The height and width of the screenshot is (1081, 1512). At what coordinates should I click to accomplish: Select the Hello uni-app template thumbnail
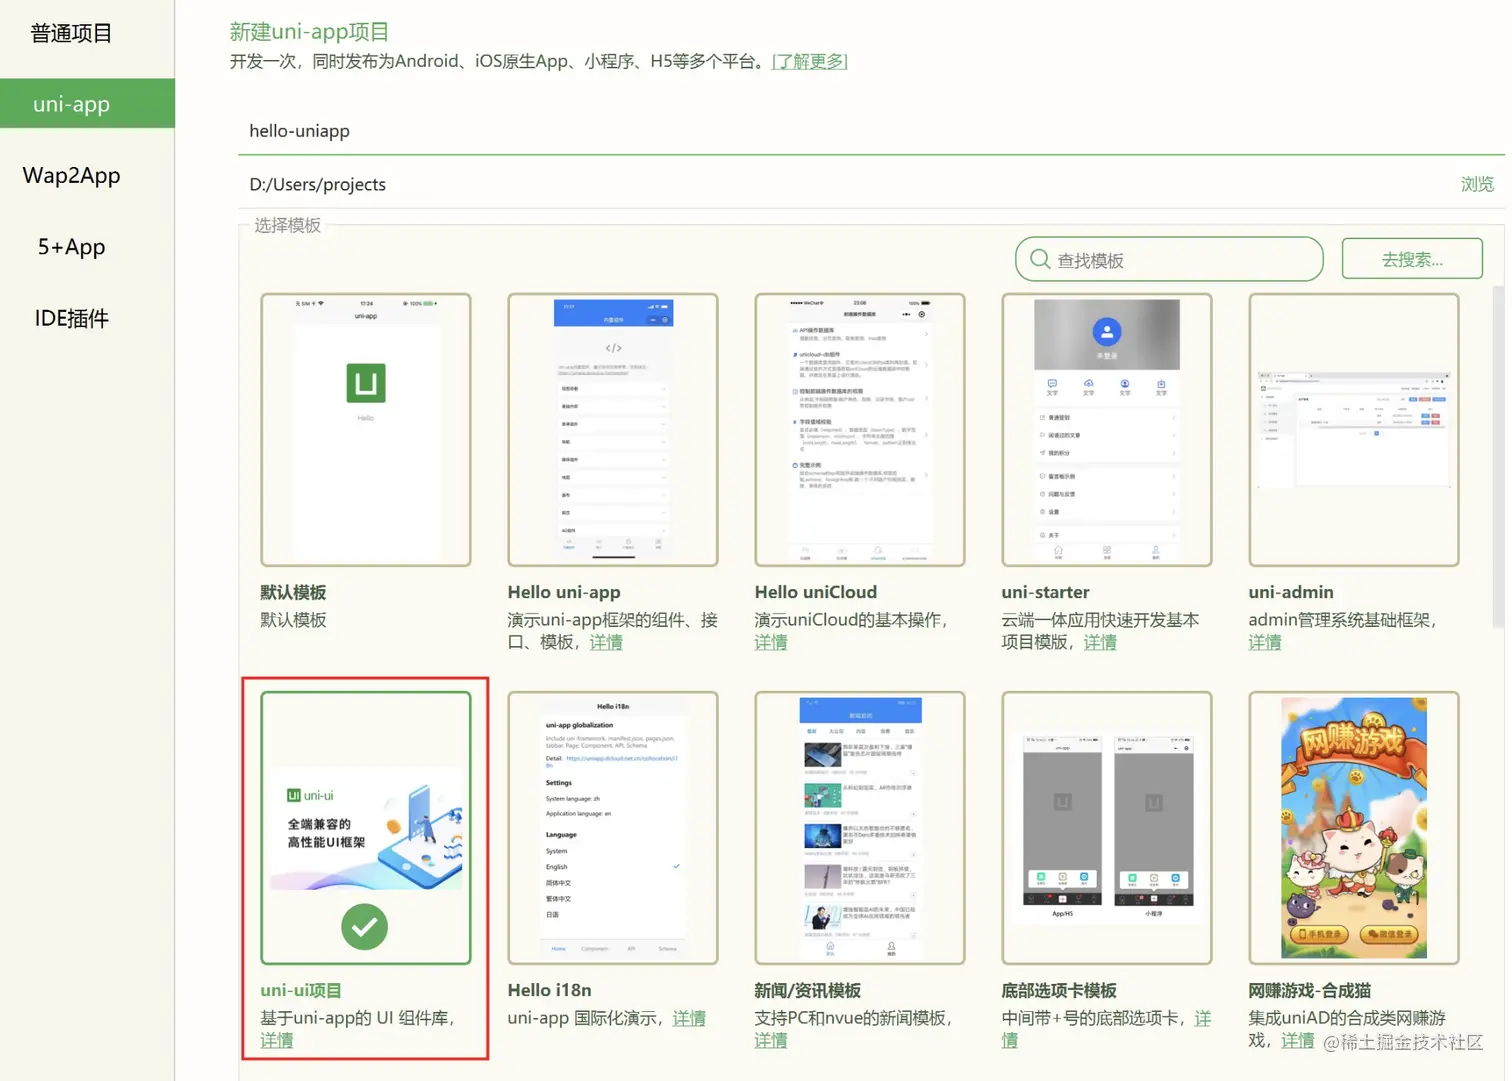(613, 430)
